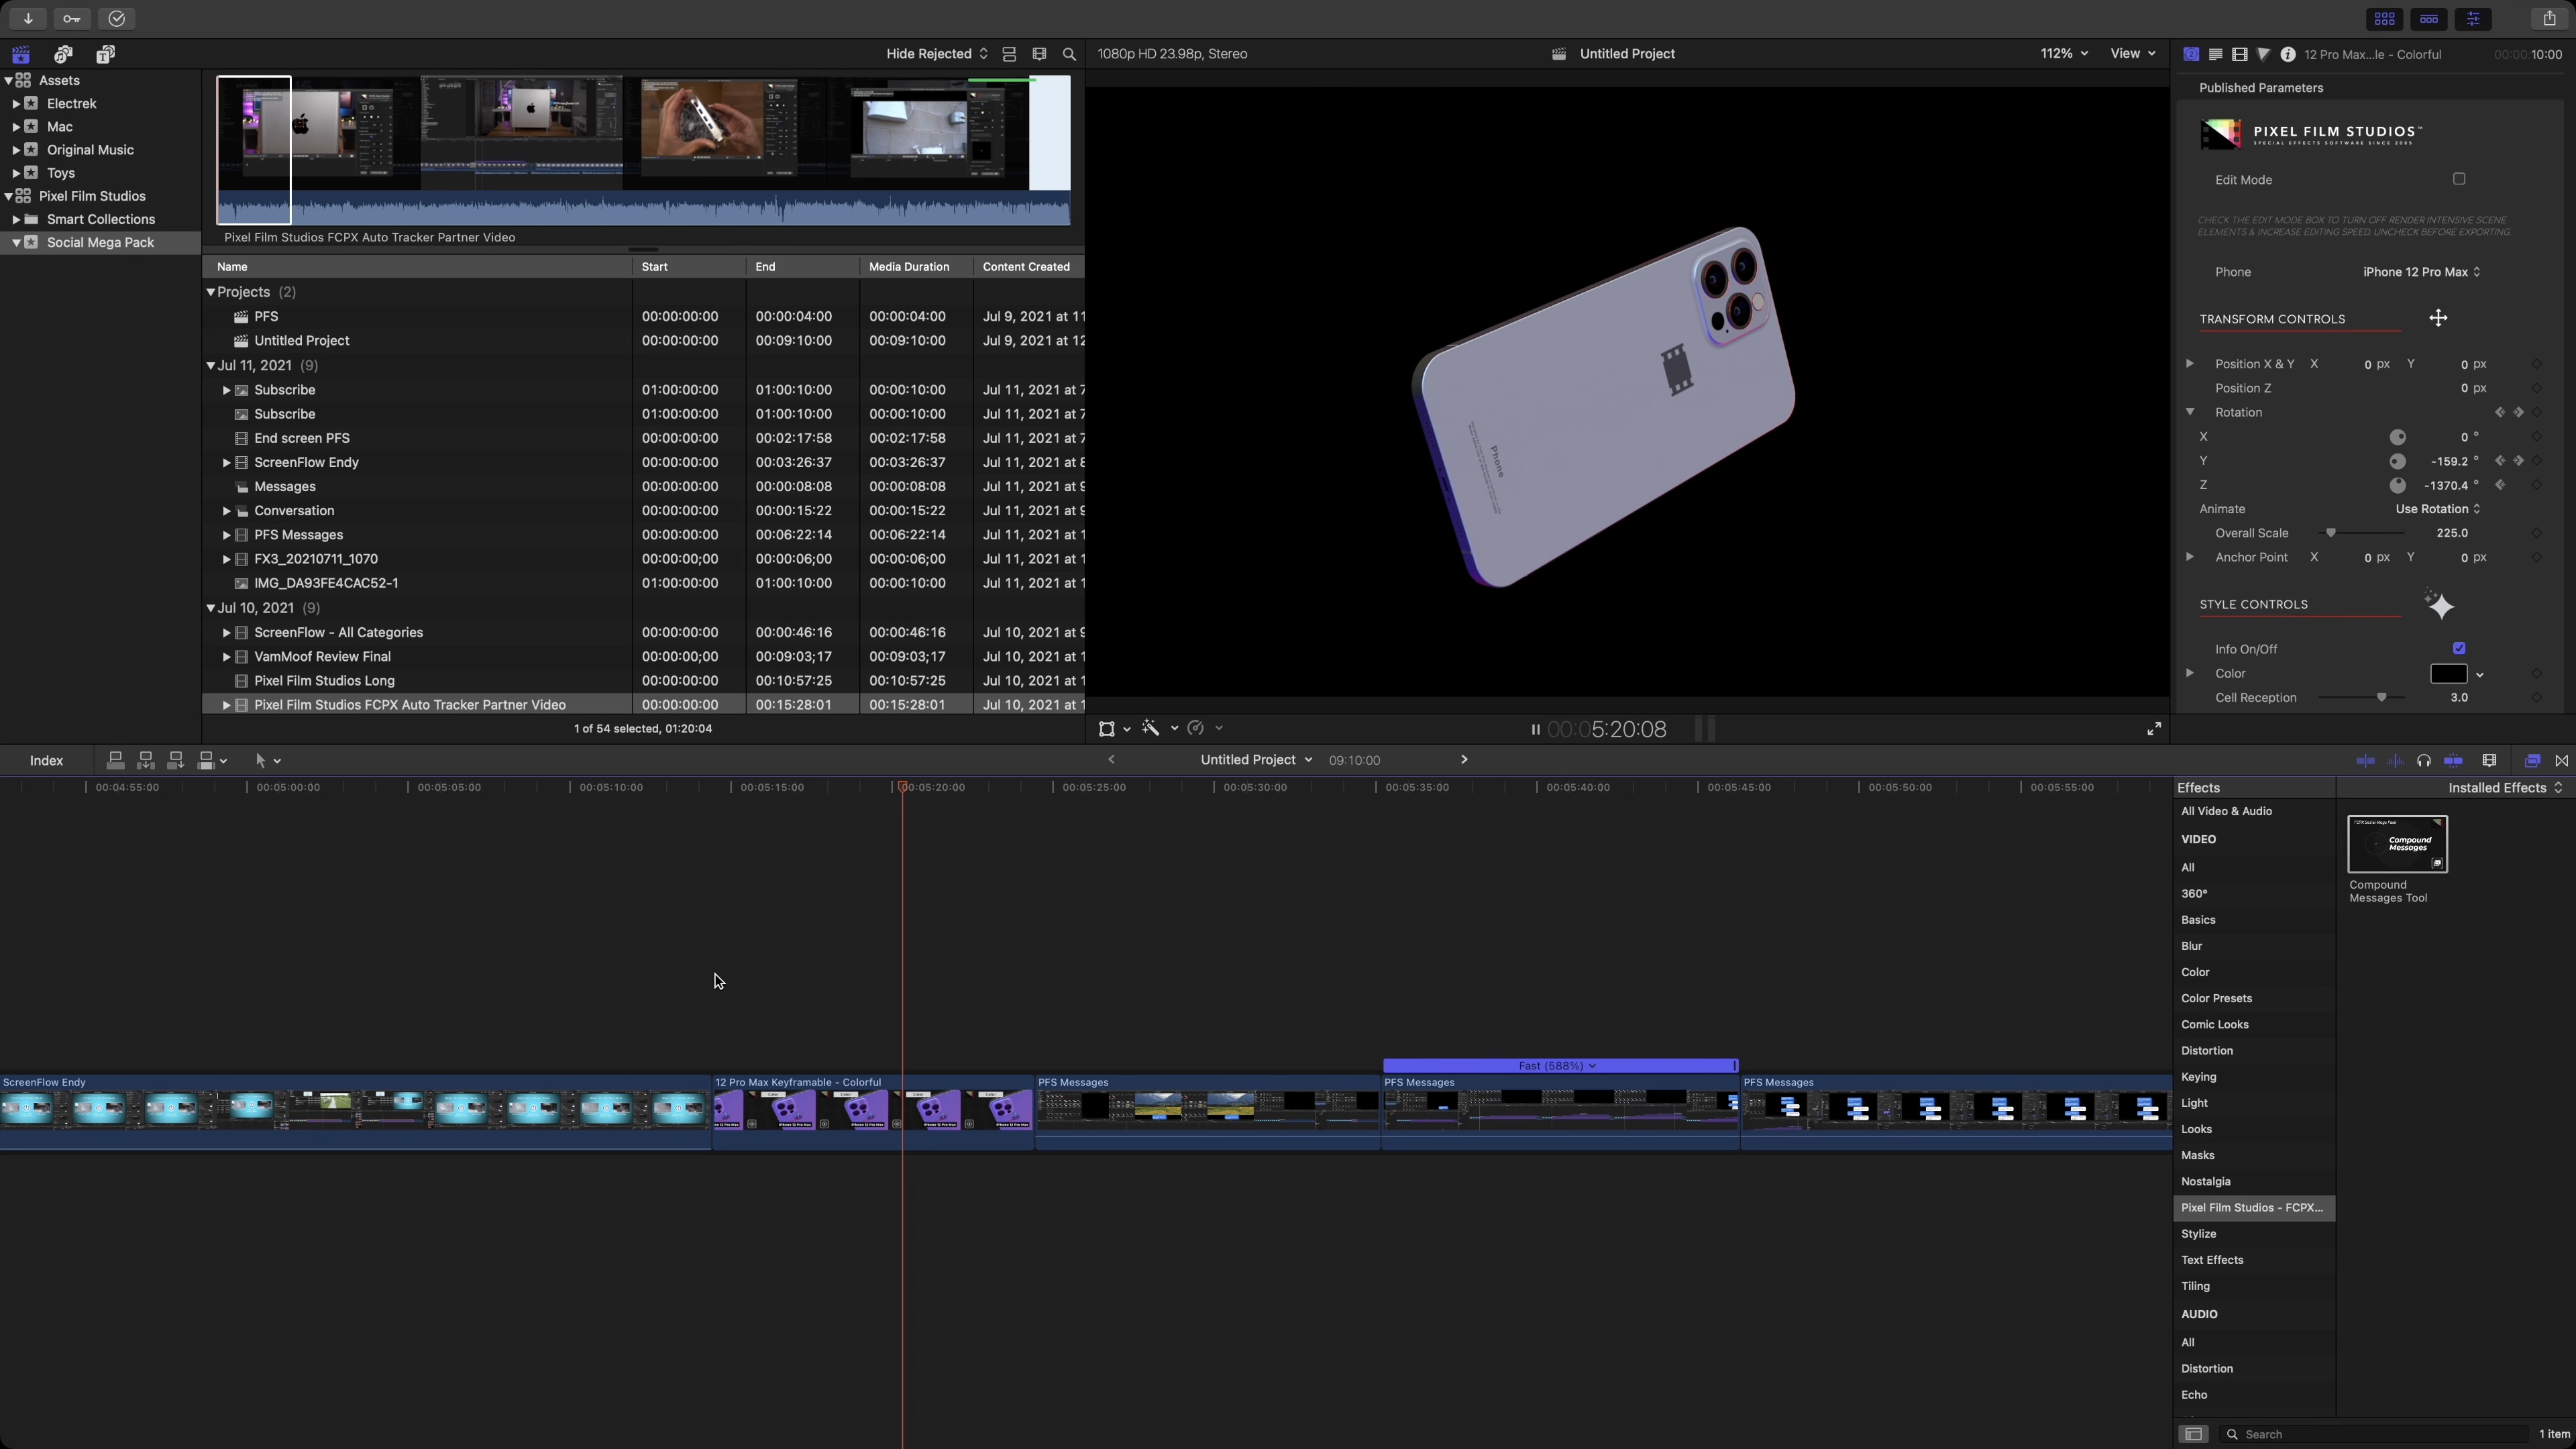
Task: Click the import media download arrow icon
Action: point(27,18)
